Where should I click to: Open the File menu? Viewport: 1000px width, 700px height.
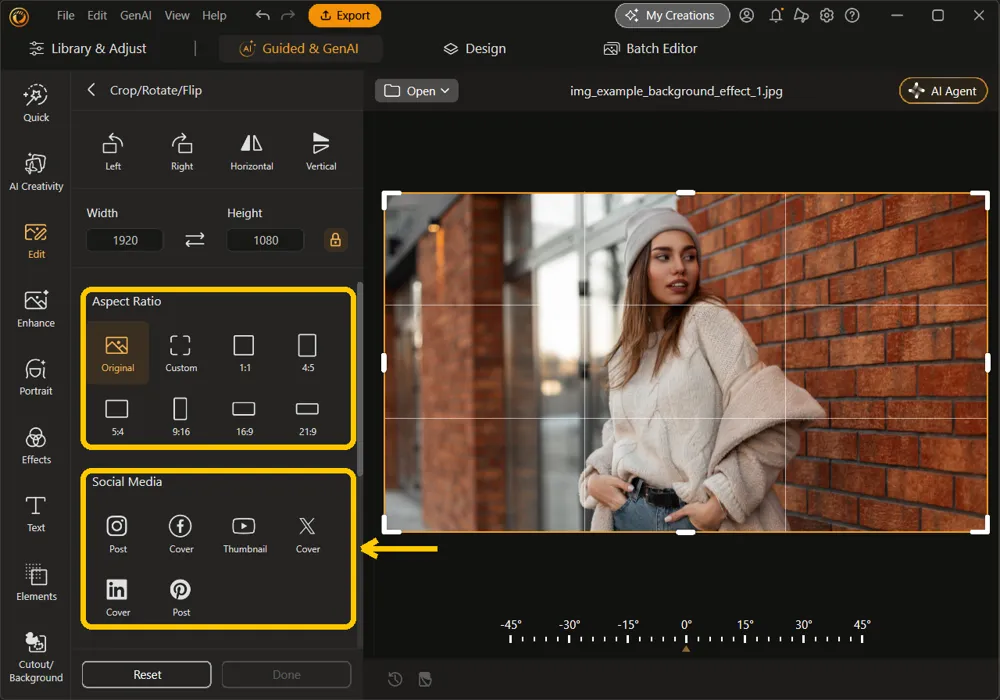65,15
